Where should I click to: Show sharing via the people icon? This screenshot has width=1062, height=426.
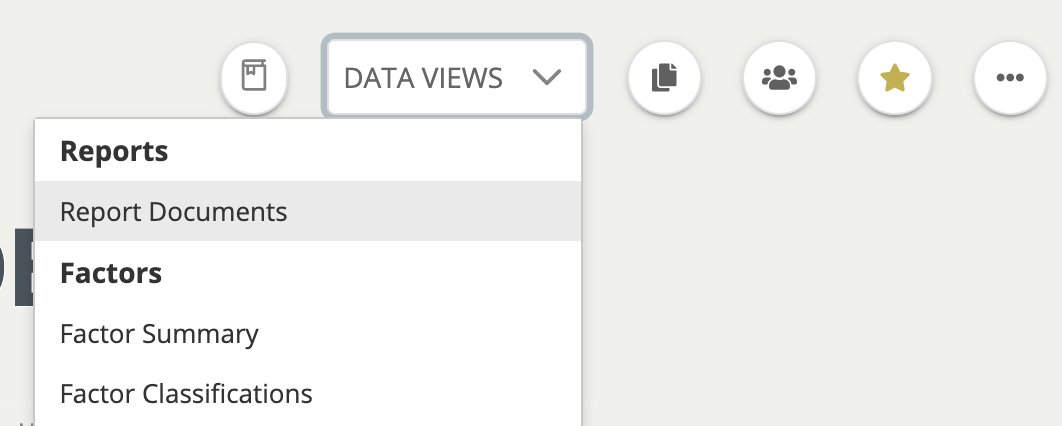tap(780, 77)
